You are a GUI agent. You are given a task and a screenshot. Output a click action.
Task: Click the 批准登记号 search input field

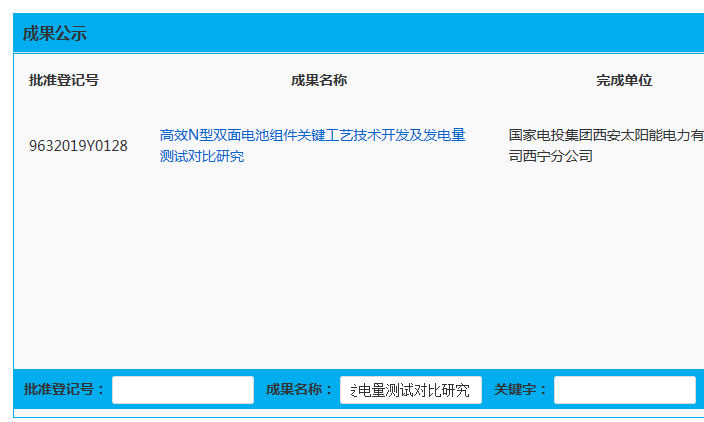click(183, 390)
